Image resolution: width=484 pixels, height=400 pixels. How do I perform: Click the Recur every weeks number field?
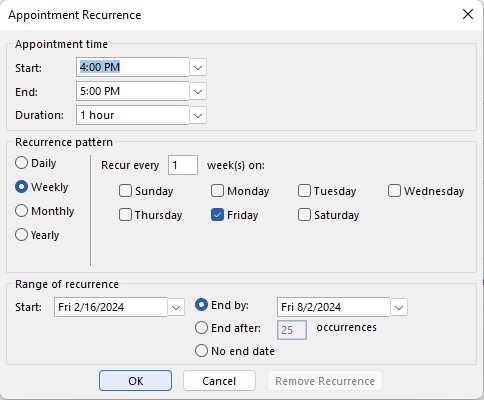pyautogui.click(x=183, y=165)
